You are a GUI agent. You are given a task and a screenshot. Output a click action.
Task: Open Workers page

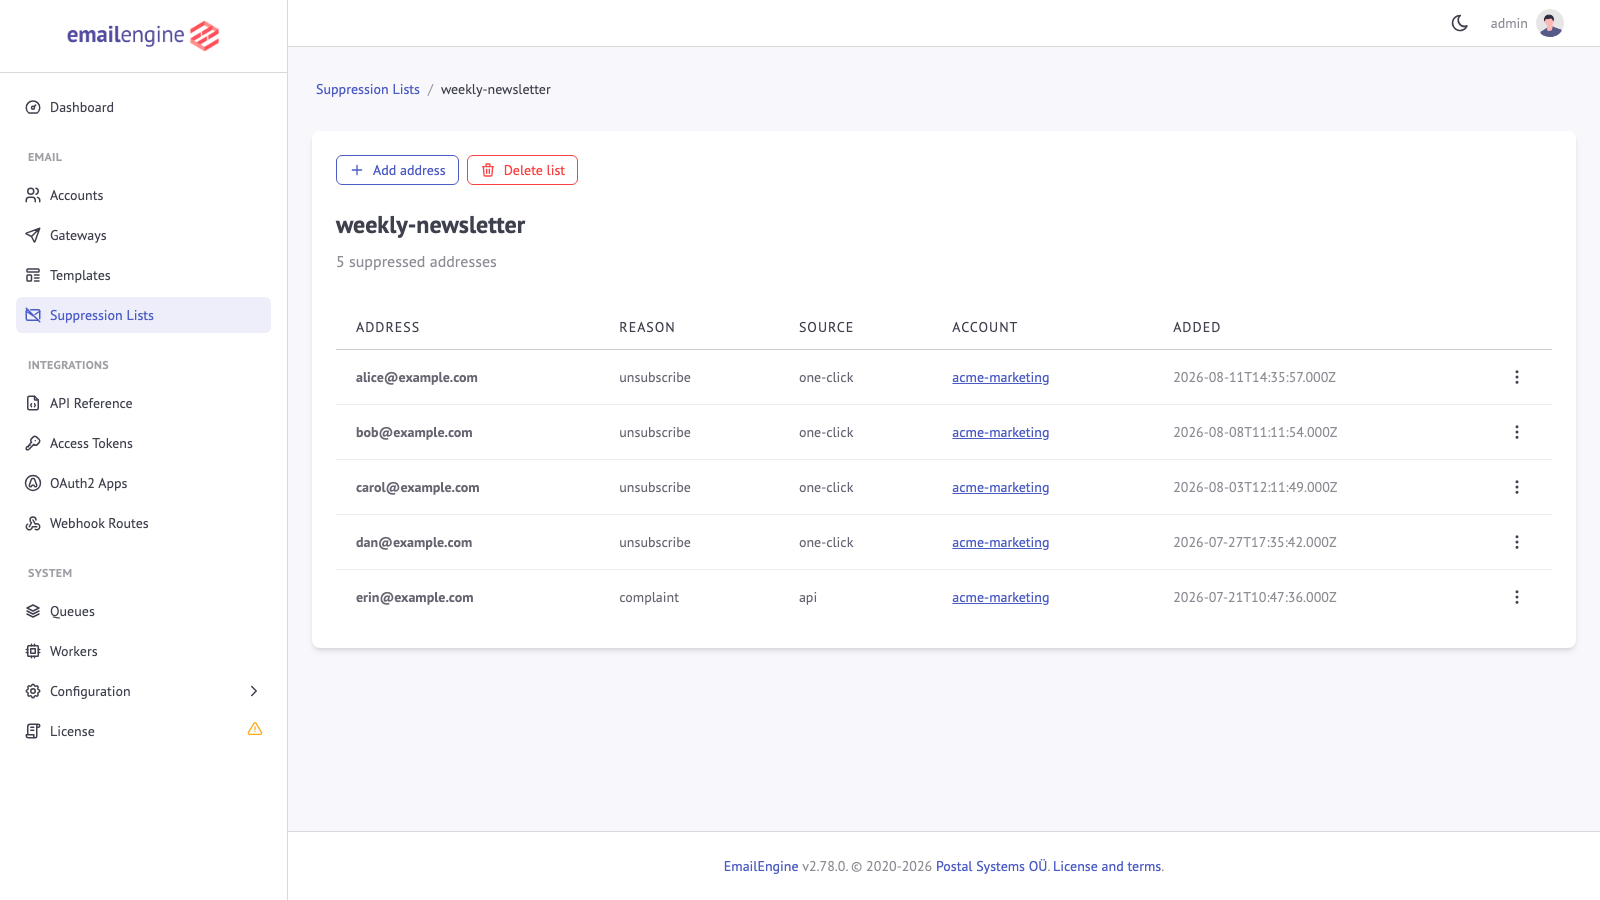tap(143, 651)
